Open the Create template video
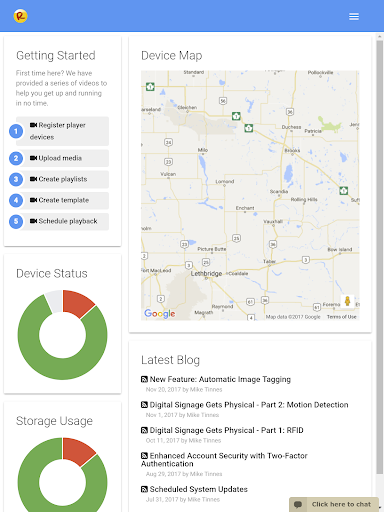 click(62, 200)
